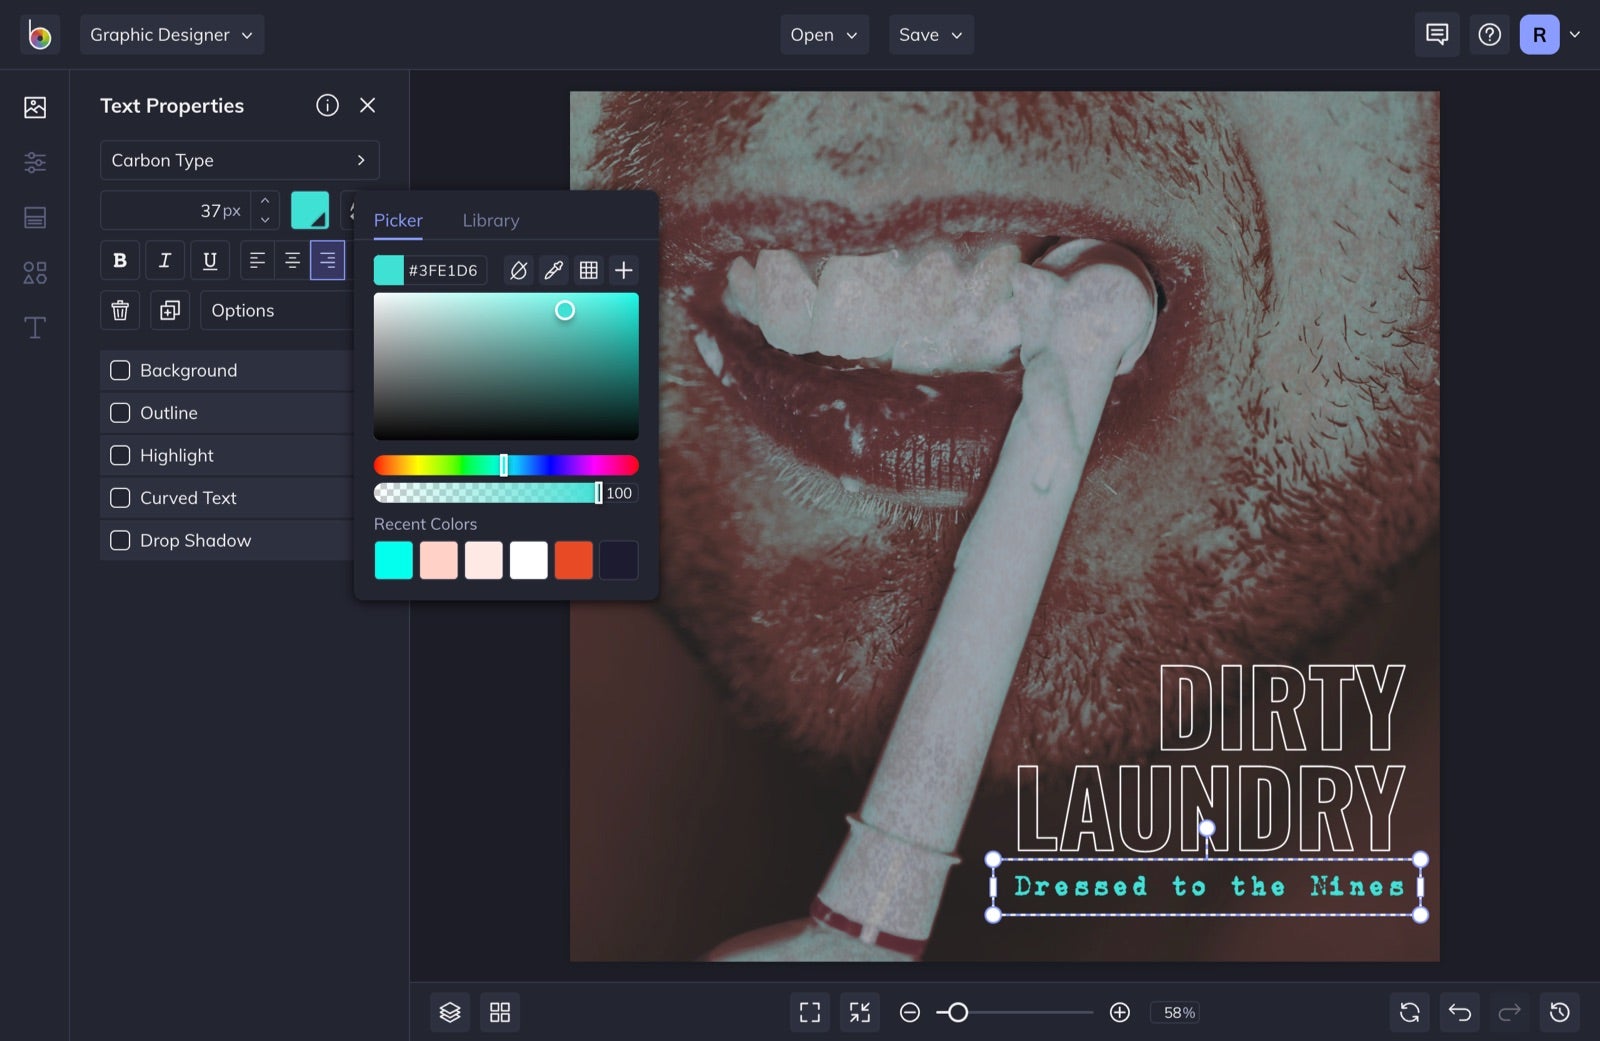Open the color grid swatch icon
The height and width of the screenshot is (1041, 1600).
(588, 270)
